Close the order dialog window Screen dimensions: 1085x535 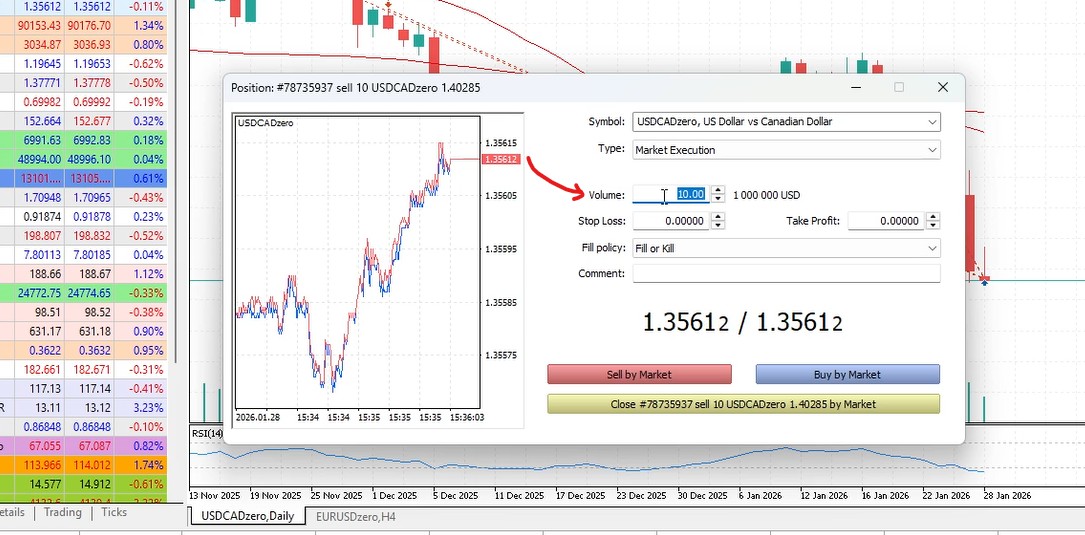[942, 87]
